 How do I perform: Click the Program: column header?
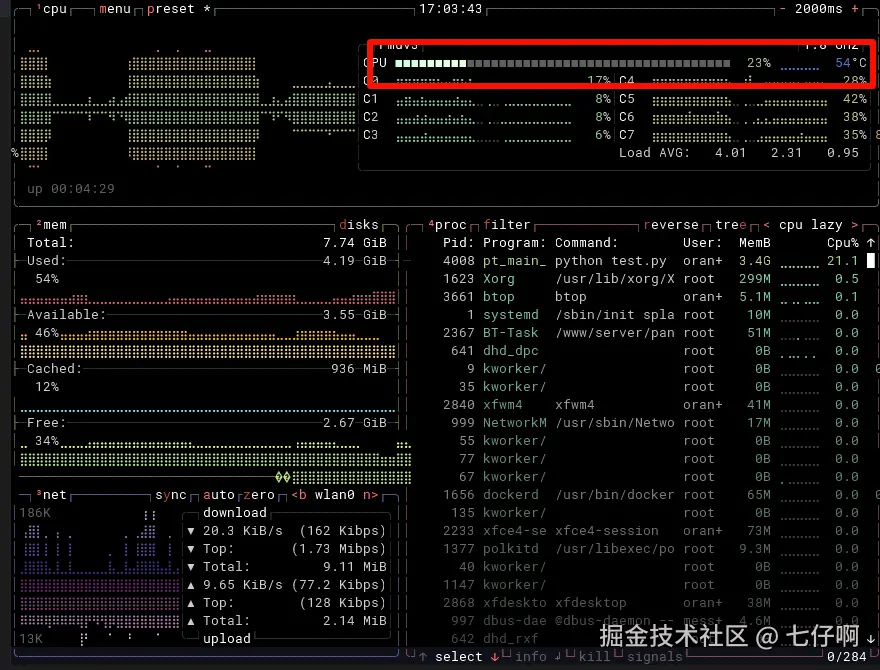coord(515,243)
